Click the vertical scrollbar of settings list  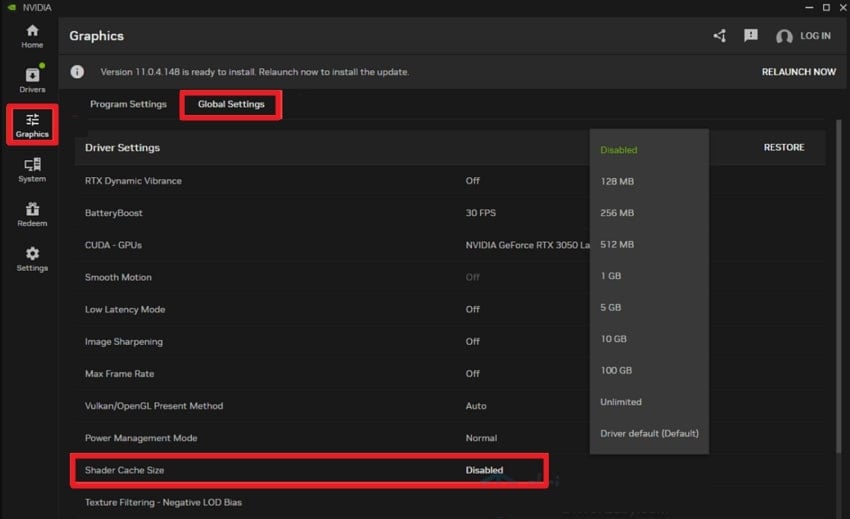pos(839,287)
